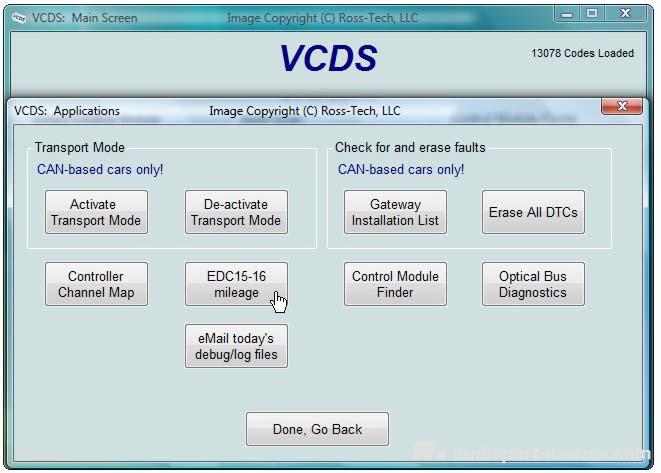Launch Control Module Finder
The width and height of the screenshot is (661, 473).
395,284
